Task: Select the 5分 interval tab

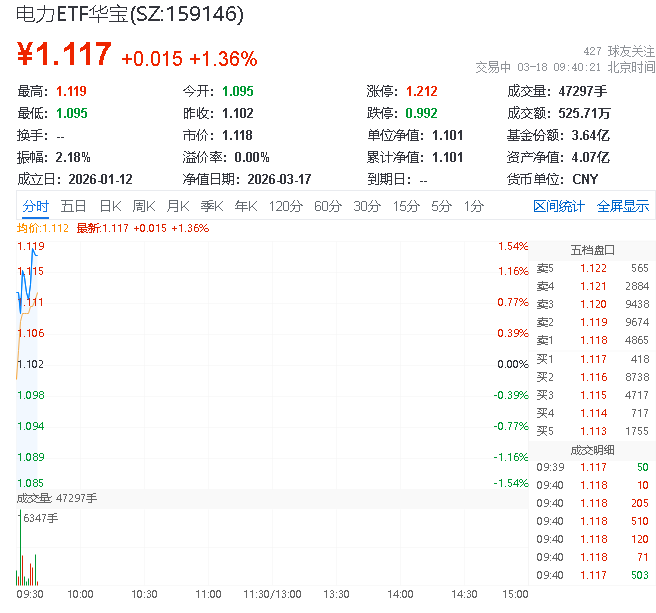Action: pyautogui.click(x=441, y=206)
